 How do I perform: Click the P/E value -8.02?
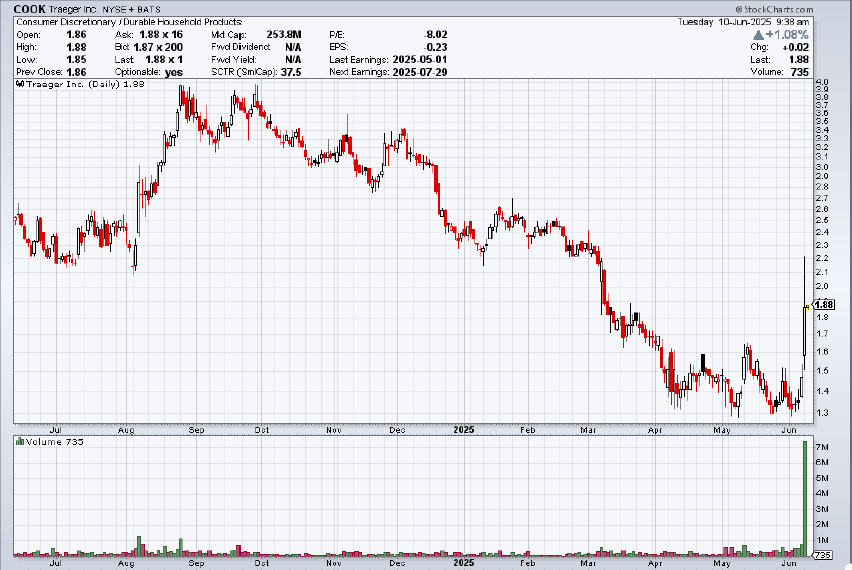436,34
